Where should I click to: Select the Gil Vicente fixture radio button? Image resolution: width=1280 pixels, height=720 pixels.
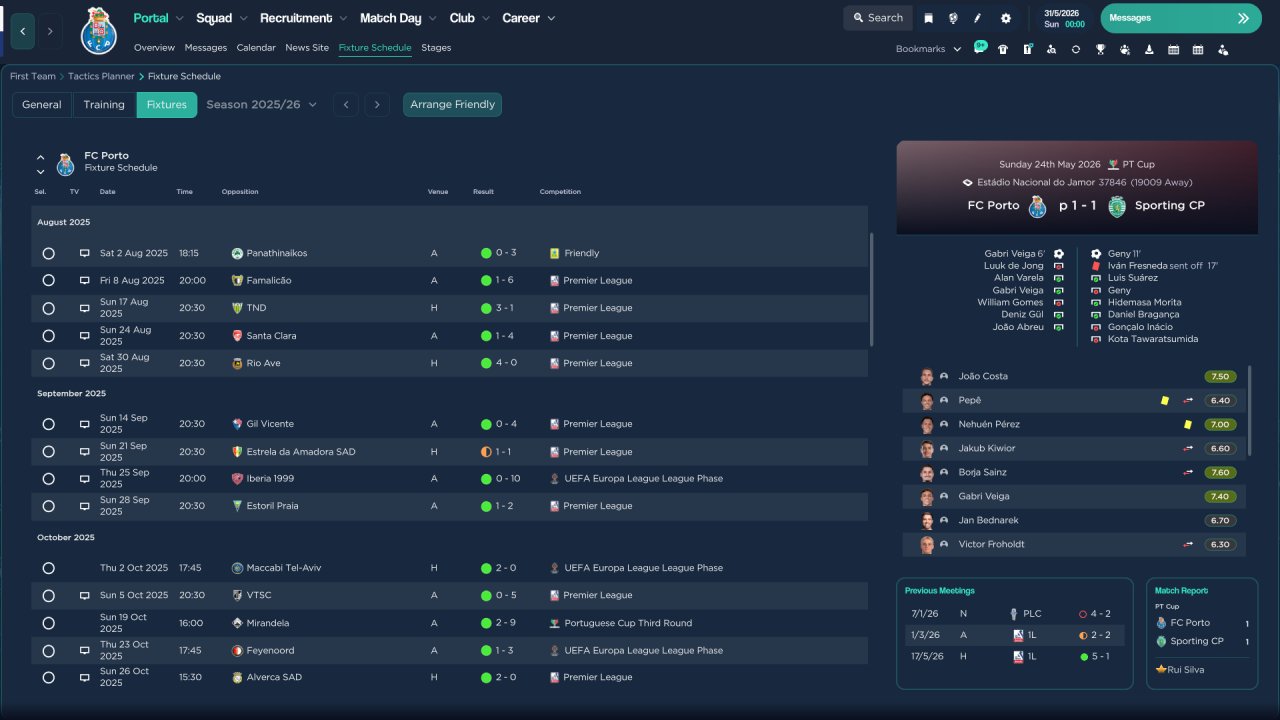pyautogui.click(x=48, y=424)
